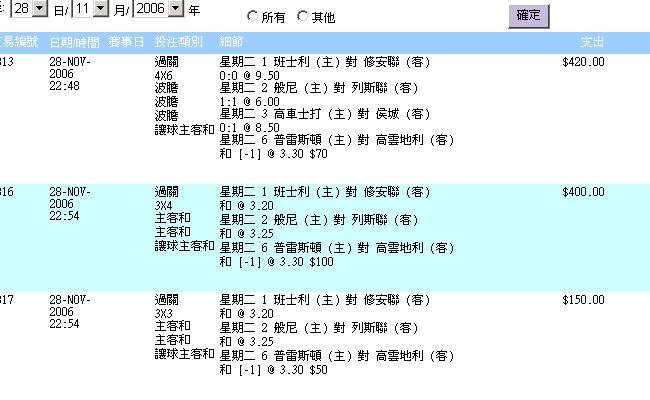Viewport: 650px width, 400px height.
Task: Click the 高車士打 對 侯城 match line
Action: point(325,114)
